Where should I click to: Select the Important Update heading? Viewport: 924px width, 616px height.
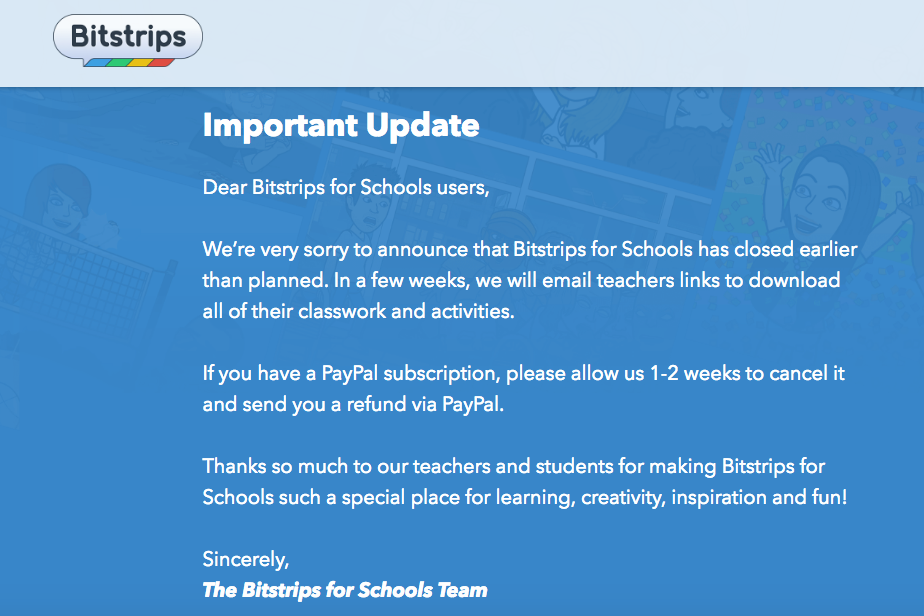coord(341,126)
